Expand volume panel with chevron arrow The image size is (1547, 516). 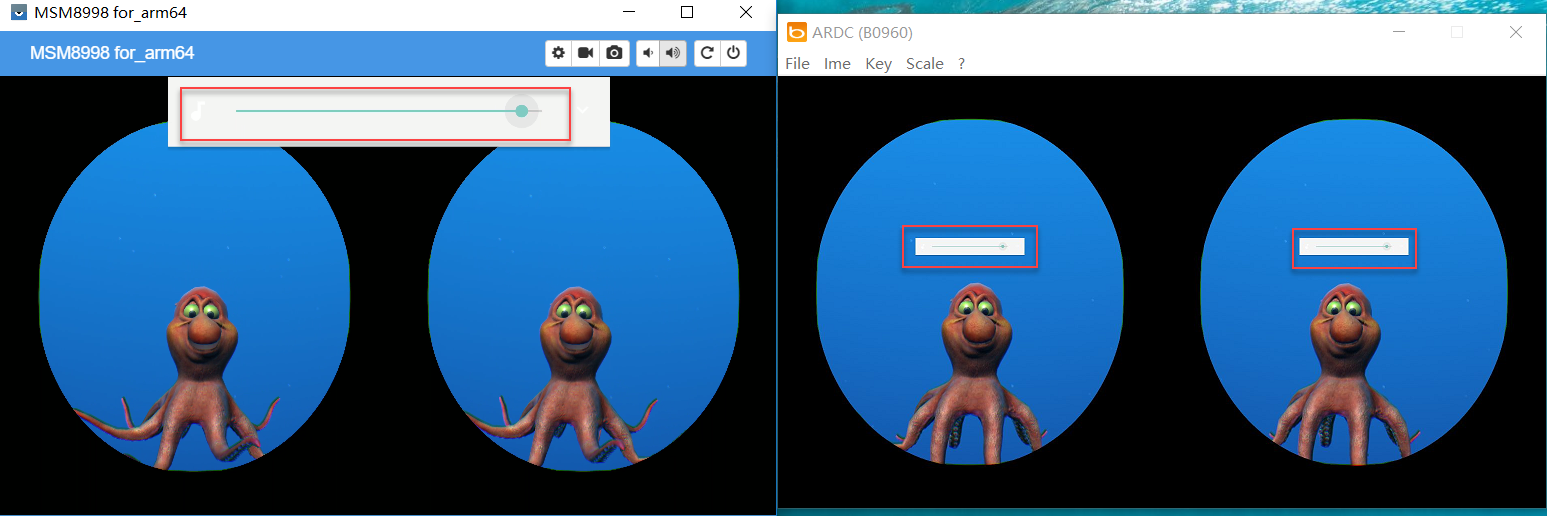(583, 111)
